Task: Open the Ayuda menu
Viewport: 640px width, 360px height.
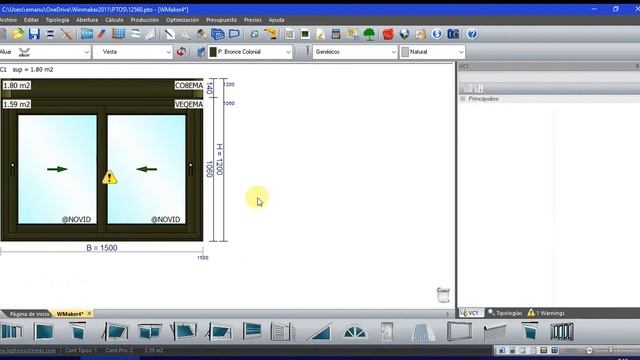Action: click(276, 20)
